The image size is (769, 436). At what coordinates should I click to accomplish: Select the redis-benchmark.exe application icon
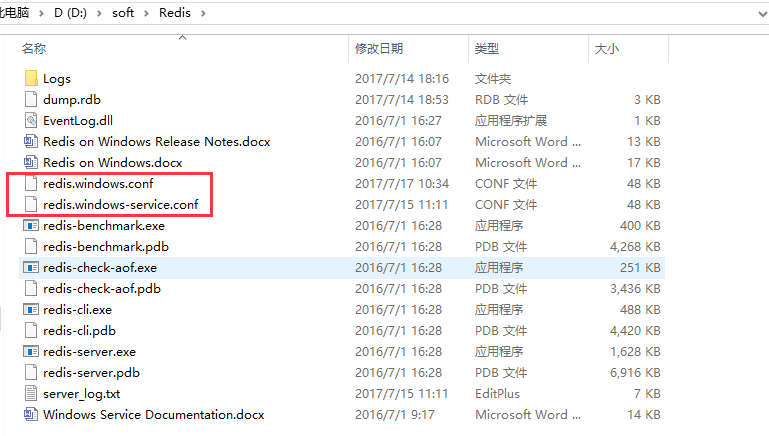[31, 226]
